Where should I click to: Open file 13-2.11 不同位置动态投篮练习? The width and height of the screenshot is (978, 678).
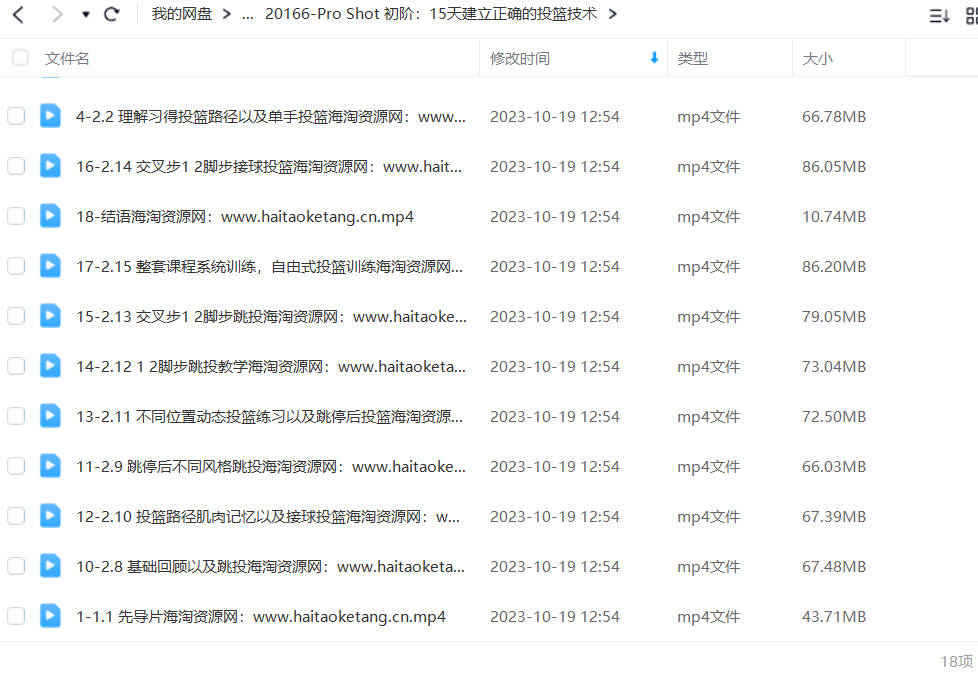pyautogui.click(x=269, y=416)
